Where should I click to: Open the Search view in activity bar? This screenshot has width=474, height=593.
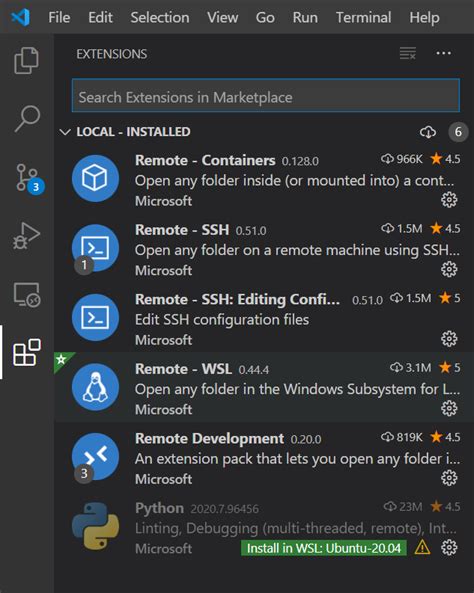26,118
